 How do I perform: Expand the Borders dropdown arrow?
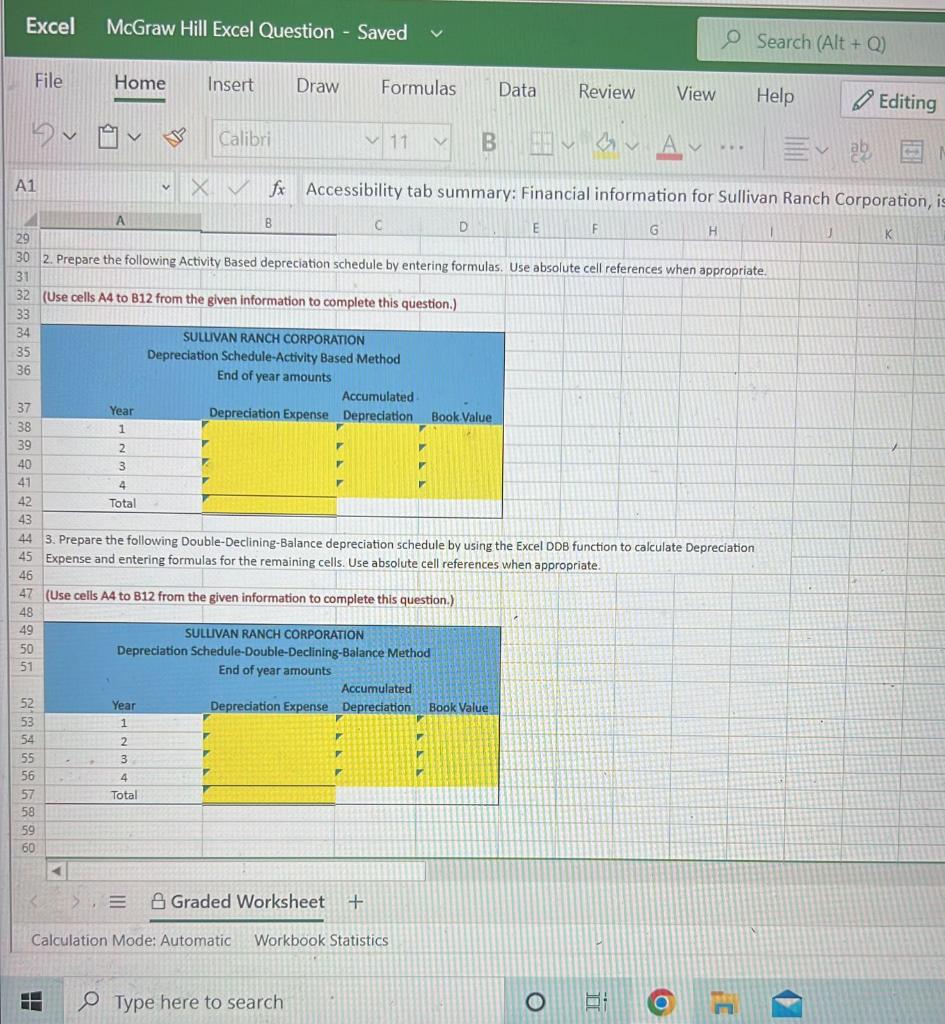point(568,144)
